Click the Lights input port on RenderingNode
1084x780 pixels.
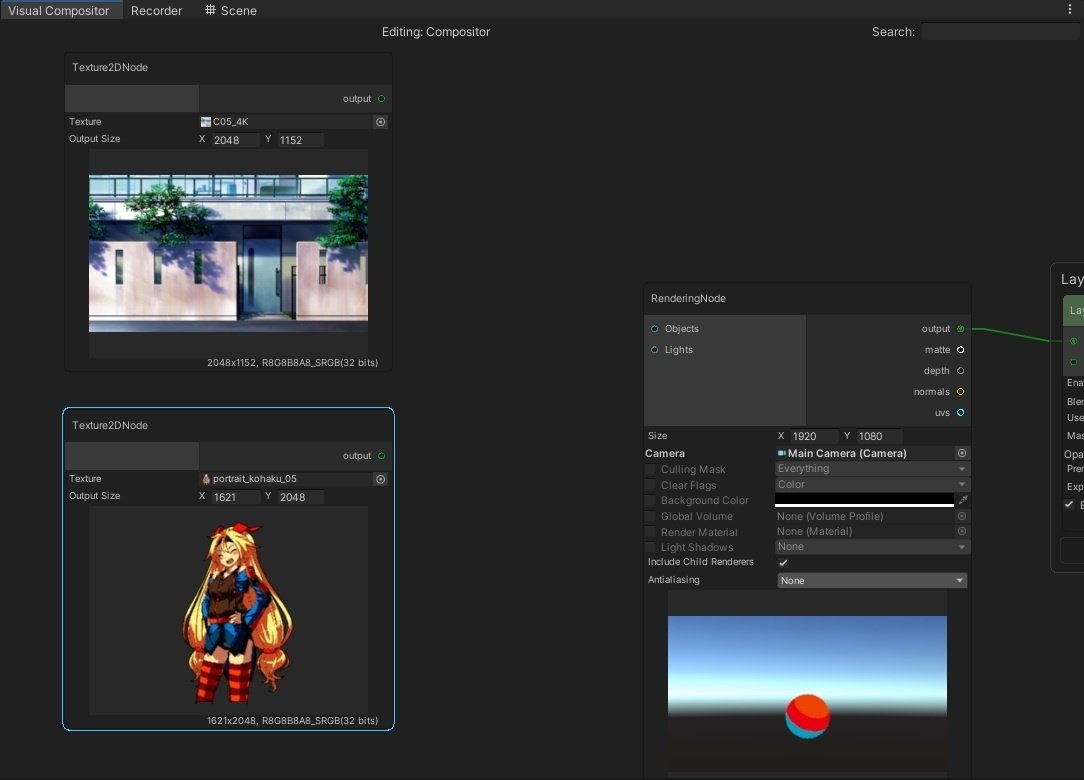[x=655, y=350]
